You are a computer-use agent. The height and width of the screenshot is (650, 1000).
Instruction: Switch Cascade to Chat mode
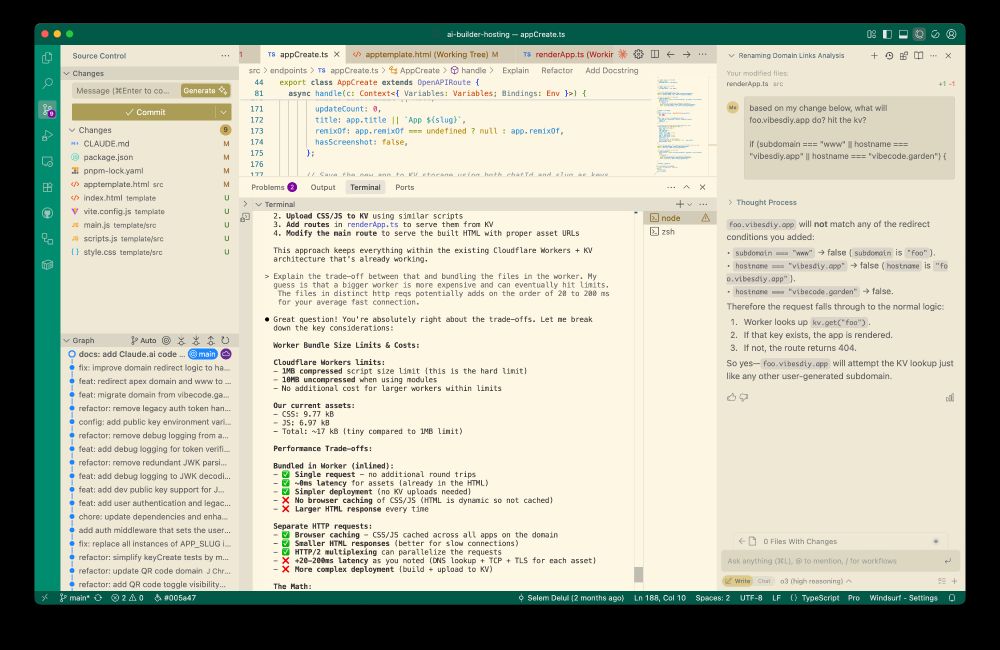coord(763,581)
